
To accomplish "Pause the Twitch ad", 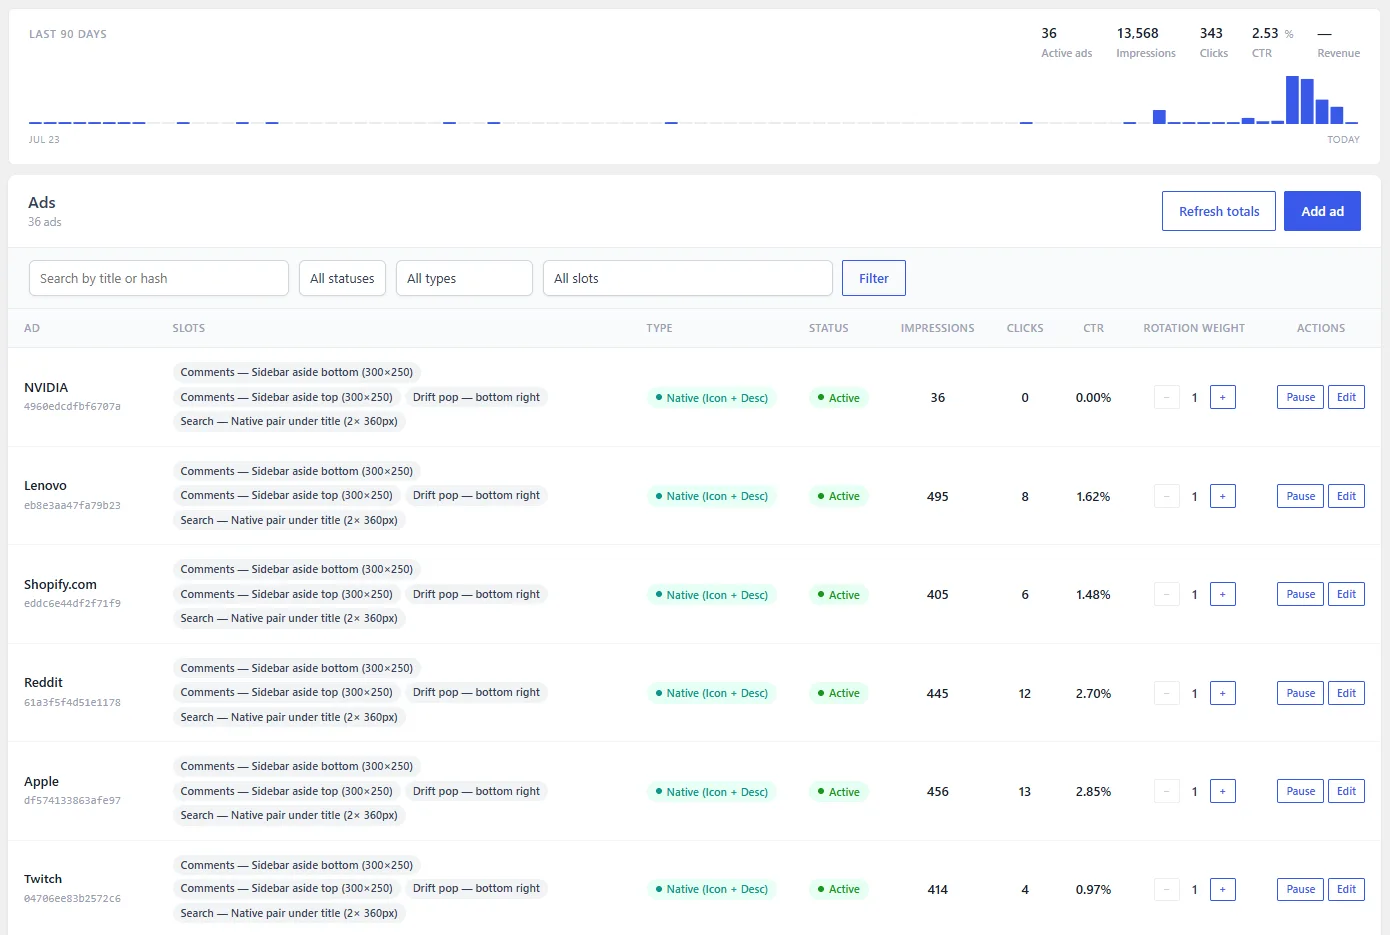I will coord(1300,889).
